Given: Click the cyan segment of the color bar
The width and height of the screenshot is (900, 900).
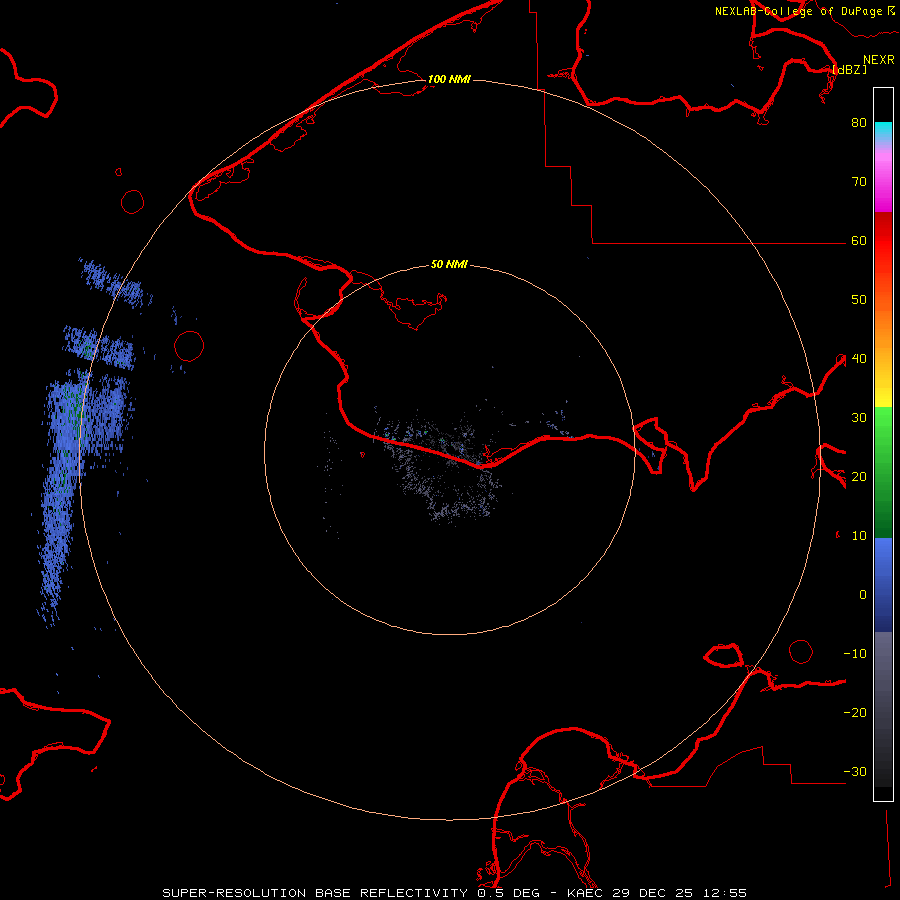Looking at the screenshot, I should [883, 132].
